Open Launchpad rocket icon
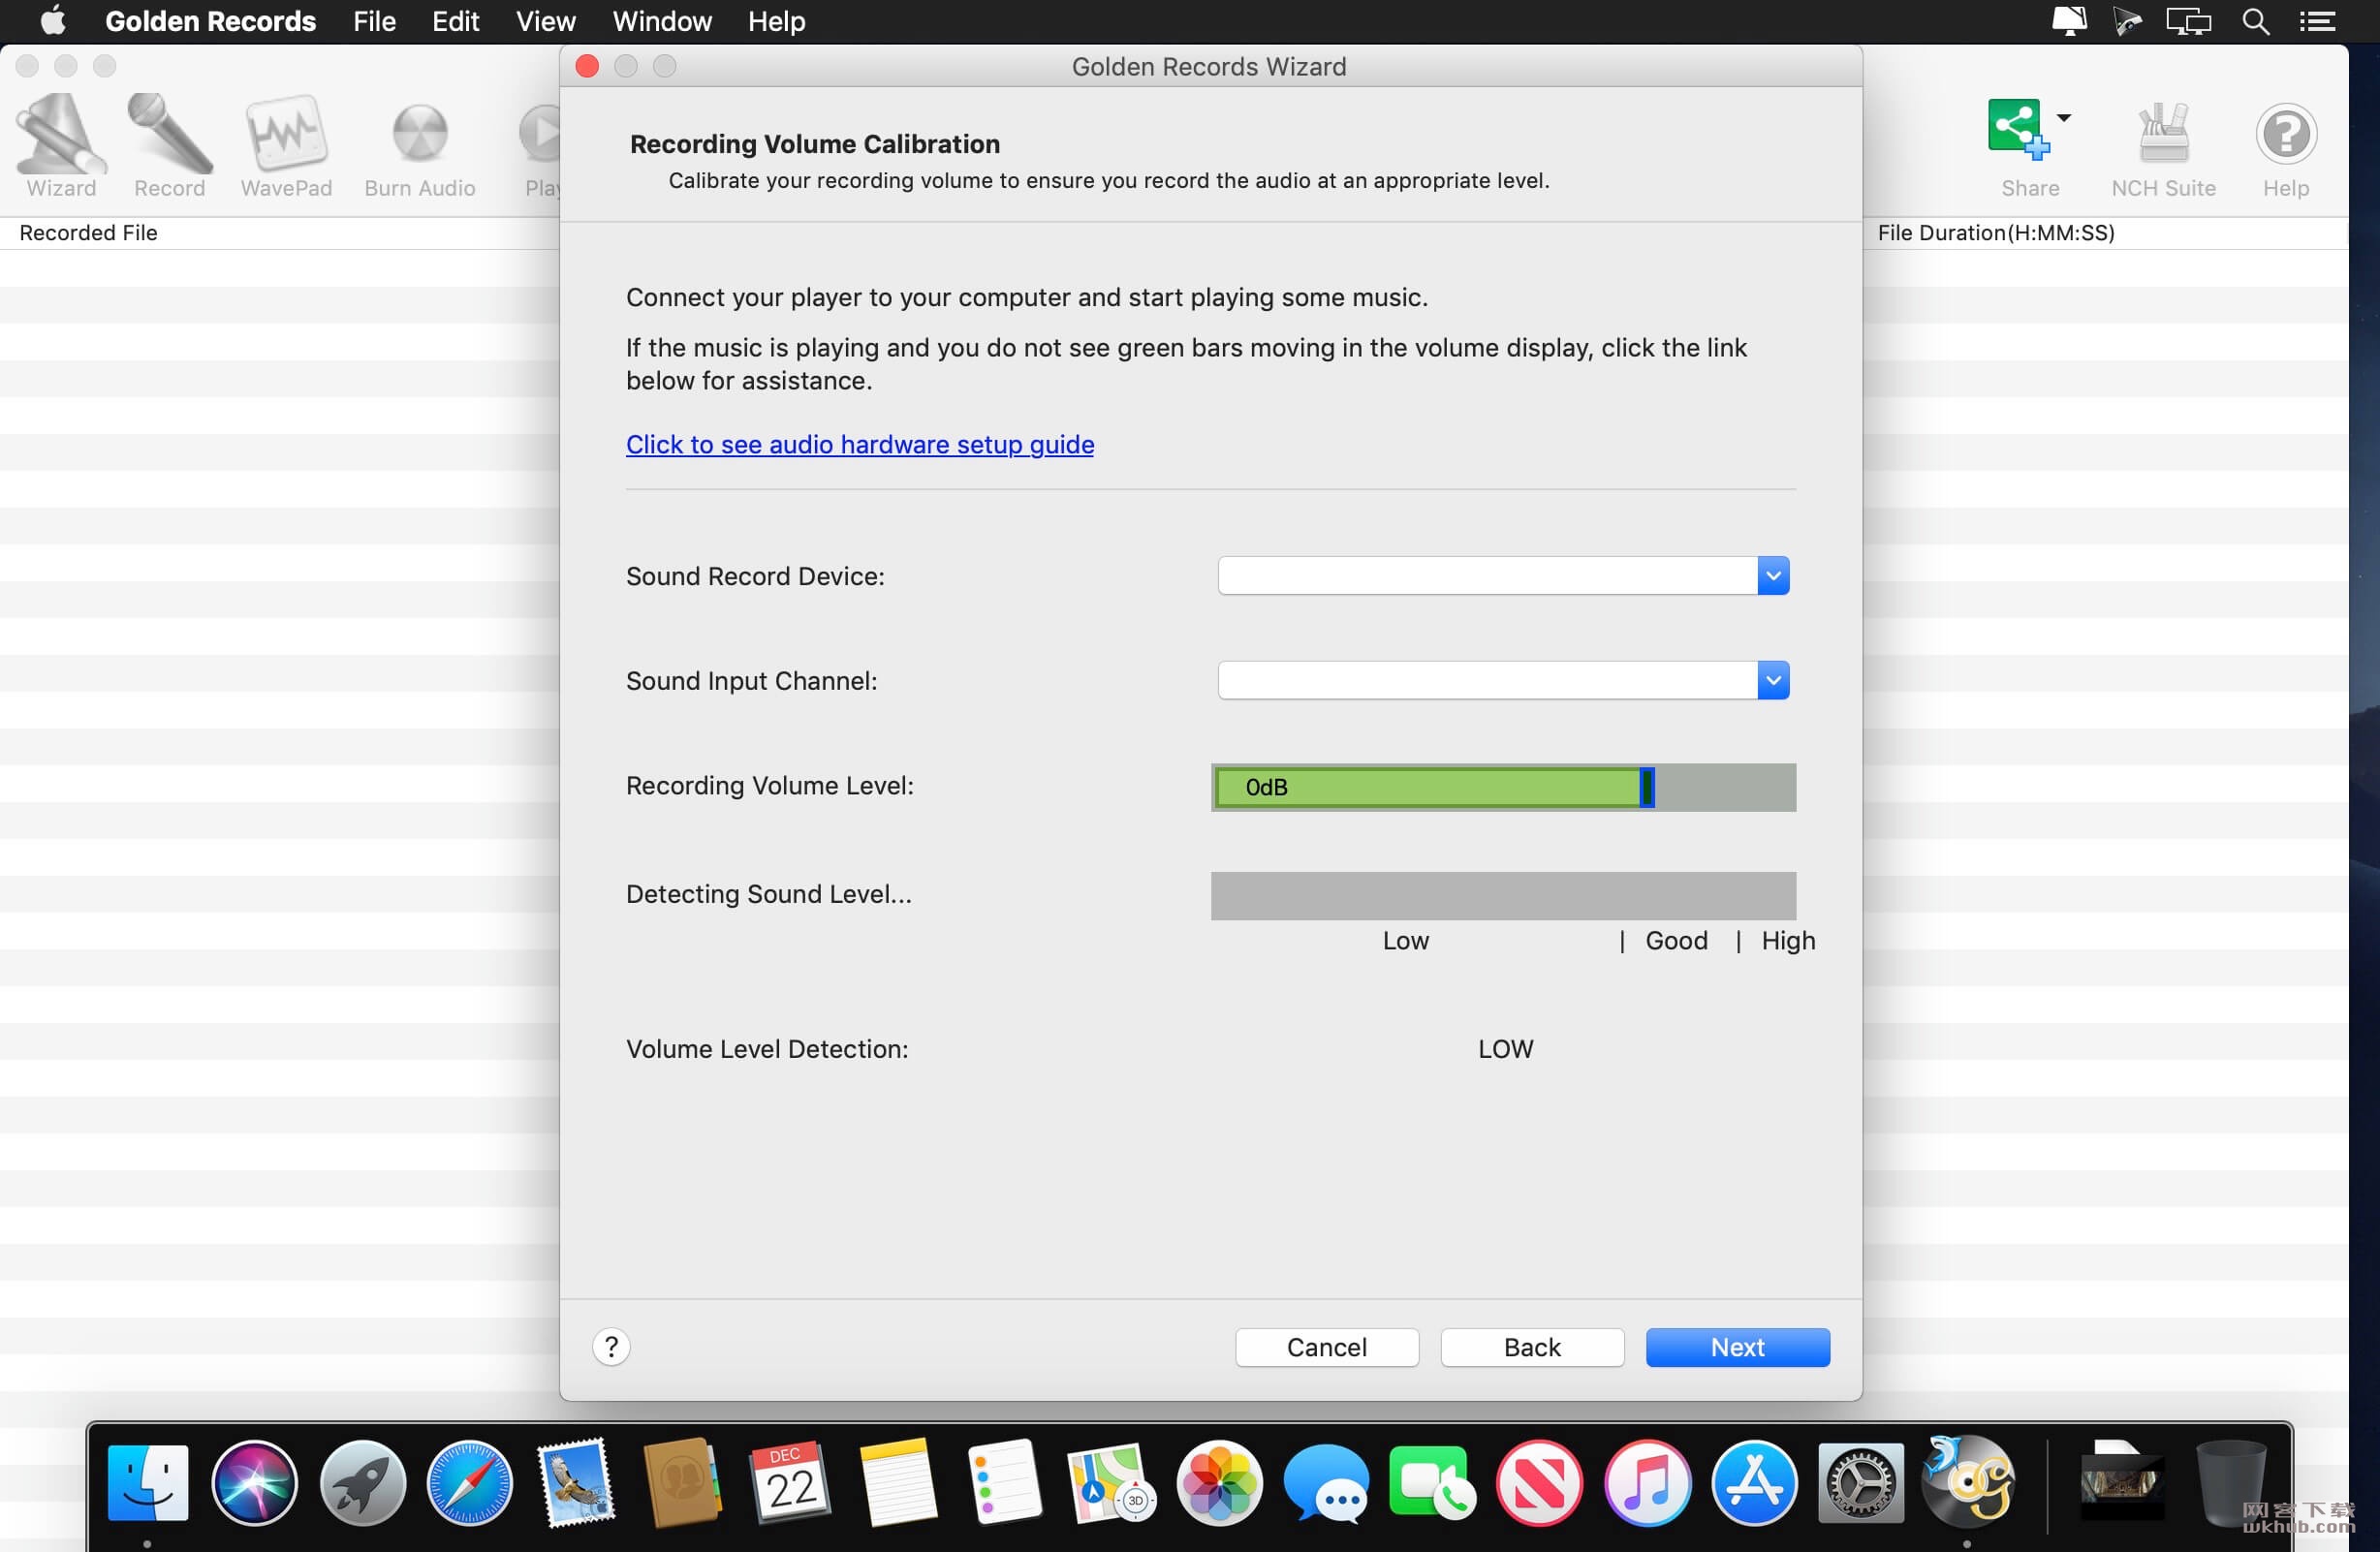The width and height of the screenshot is (2380, 1552). [x=362, y=1482]
